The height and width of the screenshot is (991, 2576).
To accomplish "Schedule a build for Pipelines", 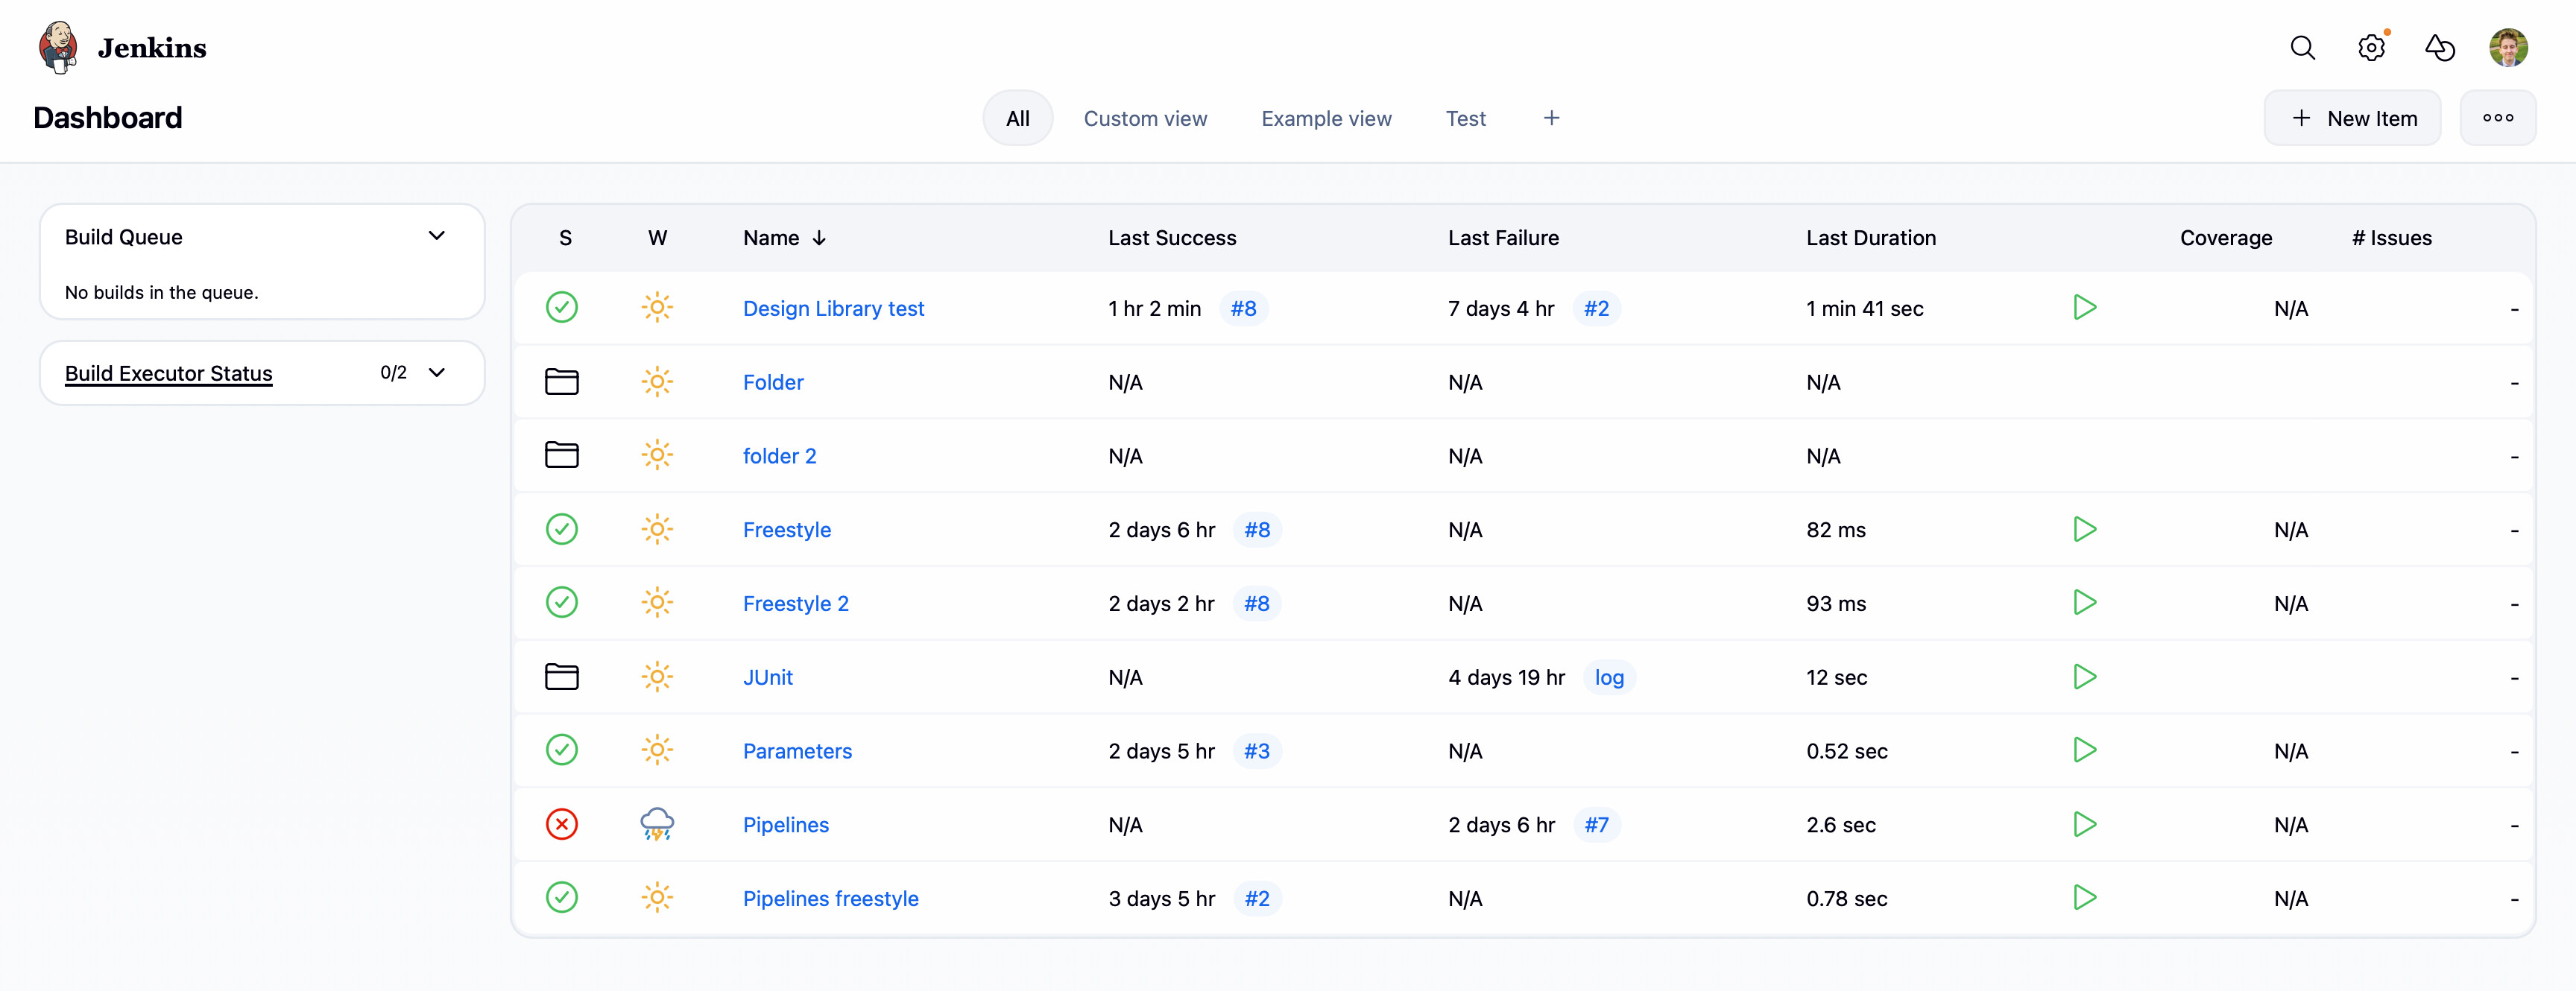I will 2084,824.
